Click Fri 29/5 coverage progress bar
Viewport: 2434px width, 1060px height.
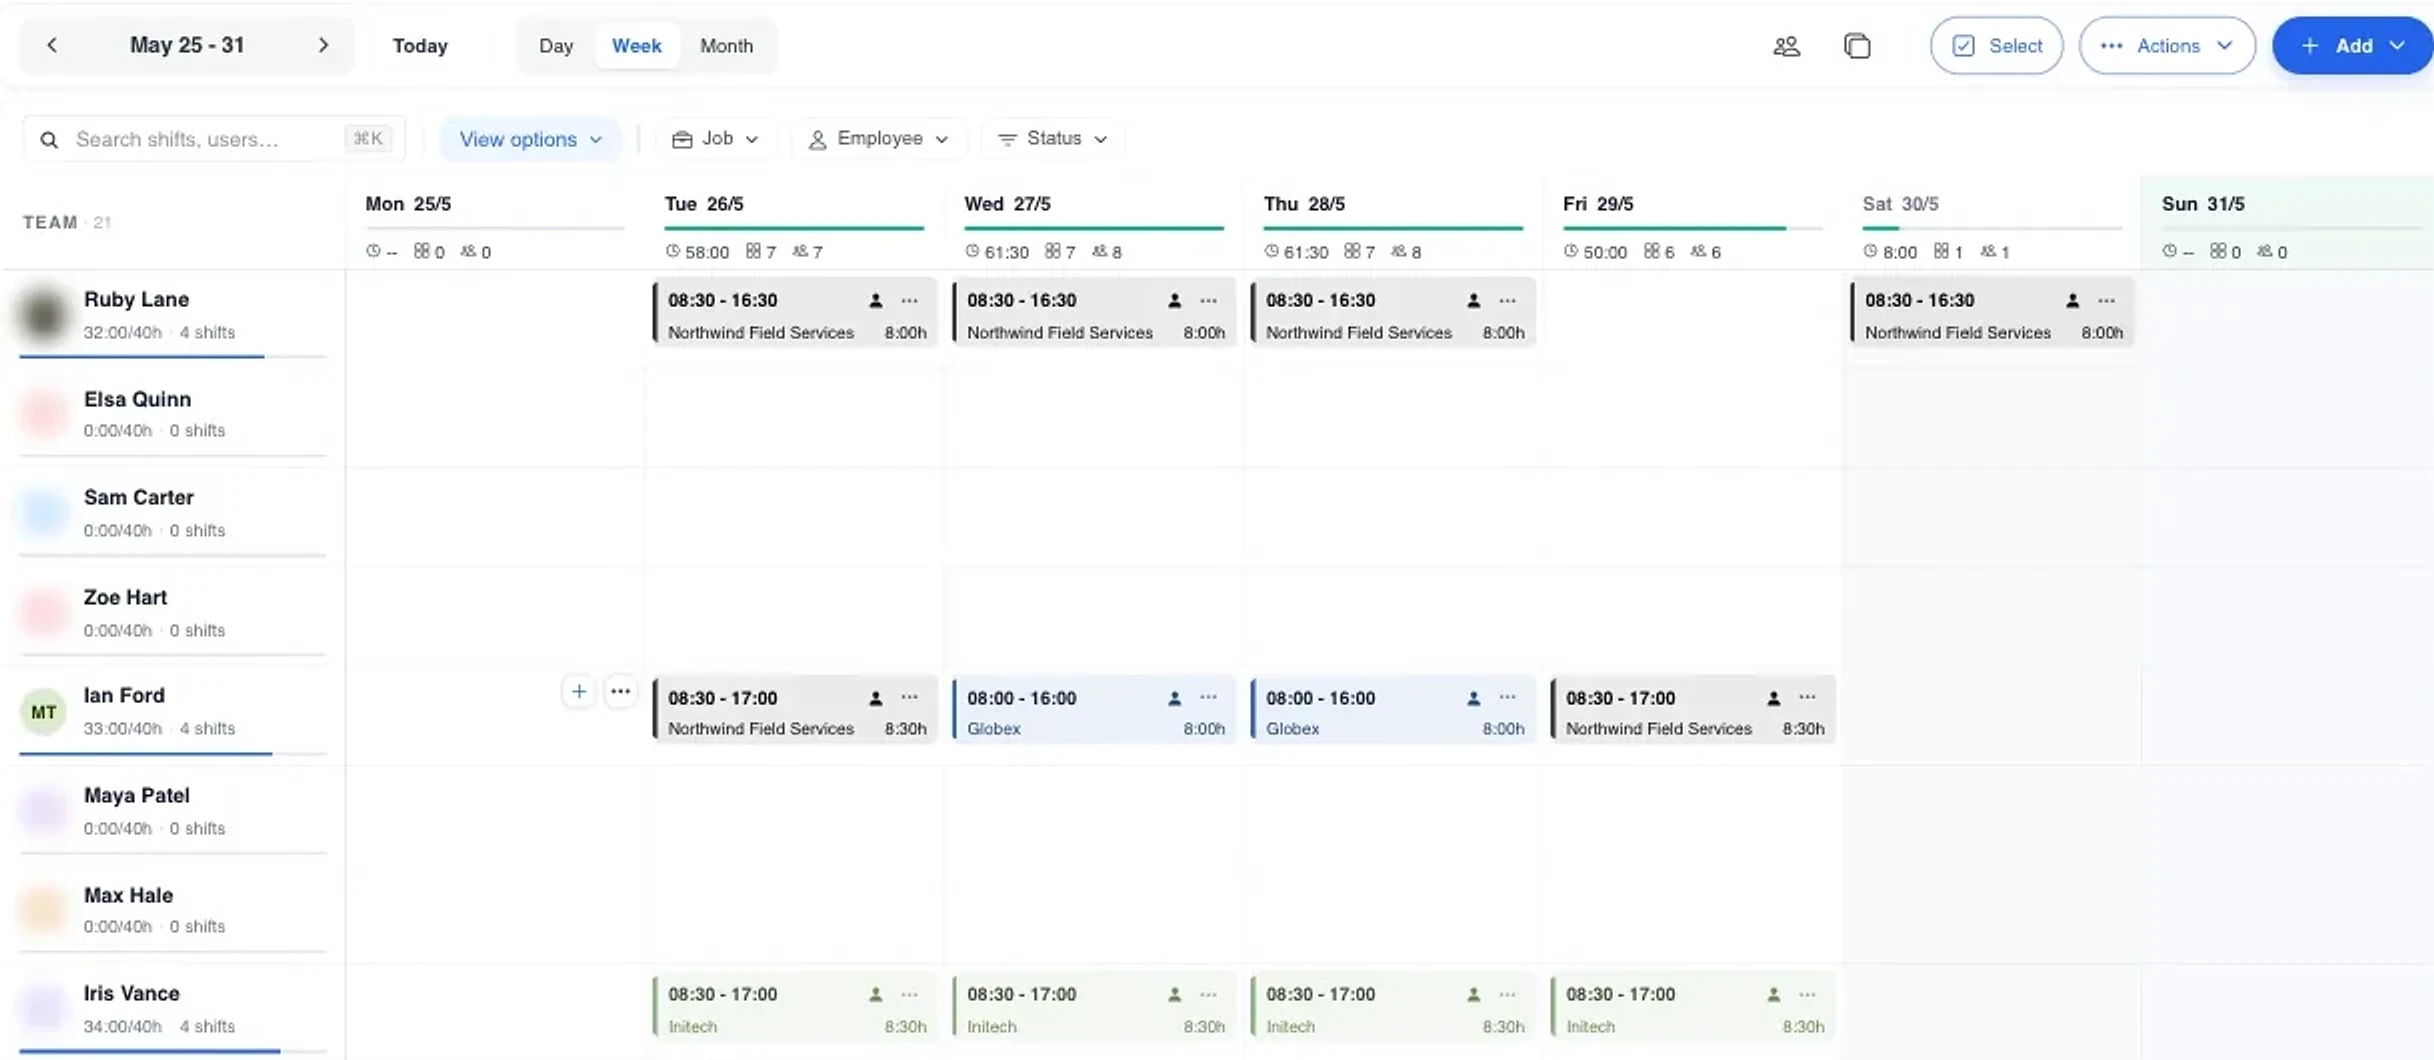coord(1692,229)
